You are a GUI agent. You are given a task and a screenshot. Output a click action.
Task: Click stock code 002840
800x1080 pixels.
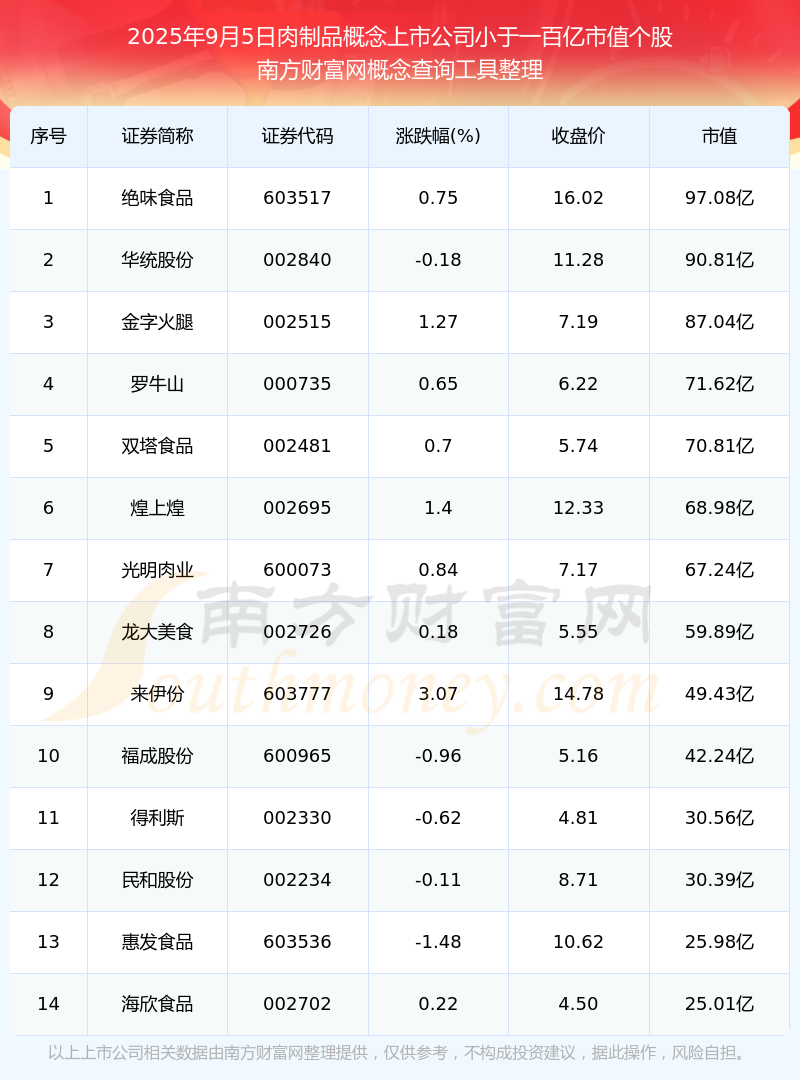[298, 260]
